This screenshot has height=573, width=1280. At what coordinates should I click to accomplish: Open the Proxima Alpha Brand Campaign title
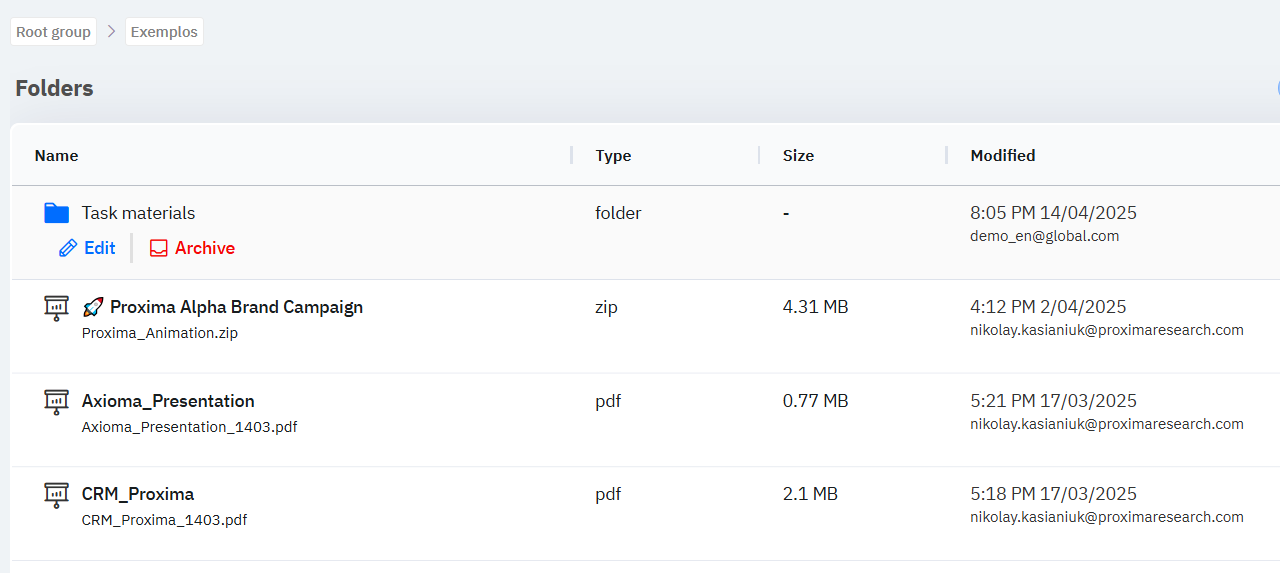click(x=236, y=307)
